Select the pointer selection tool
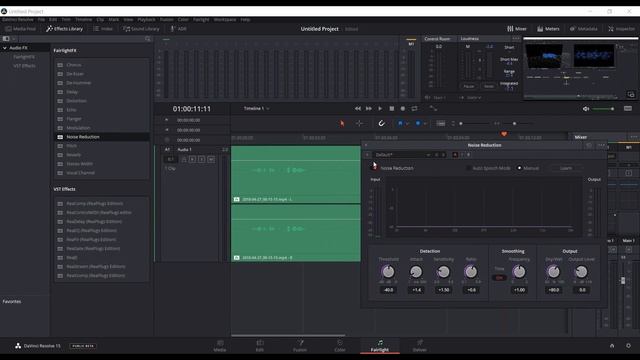Viewport: 640px width, 360px height. click(x=342, y=123)
